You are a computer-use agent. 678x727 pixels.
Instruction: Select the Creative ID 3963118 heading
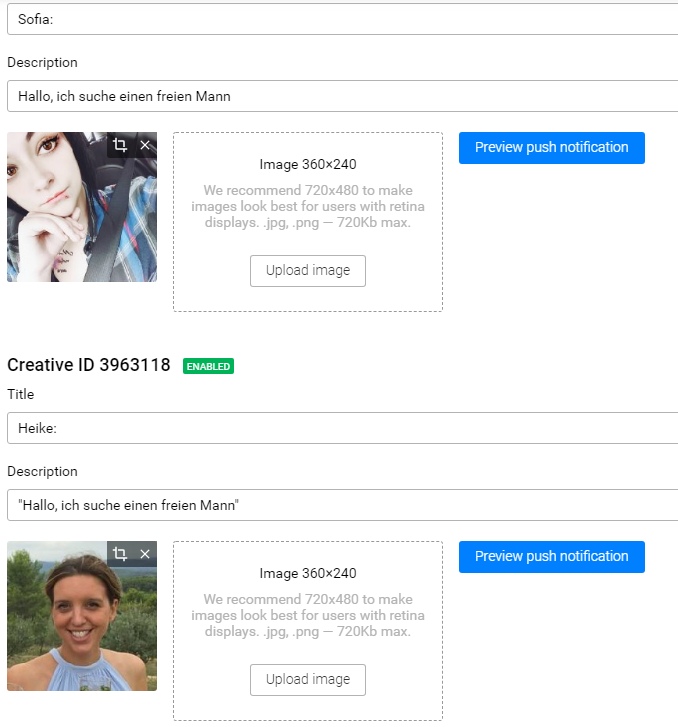[x=89, y=365]
